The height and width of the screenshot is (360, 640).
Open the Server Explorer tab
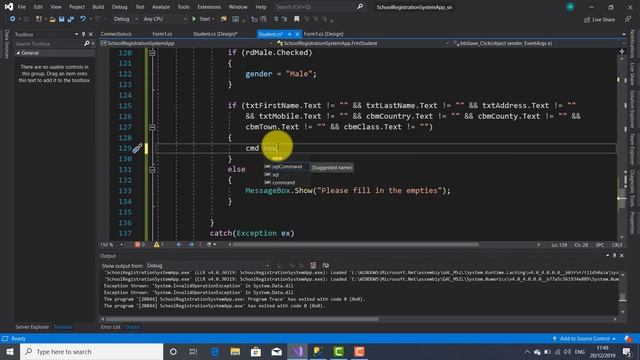pos(32,327)
